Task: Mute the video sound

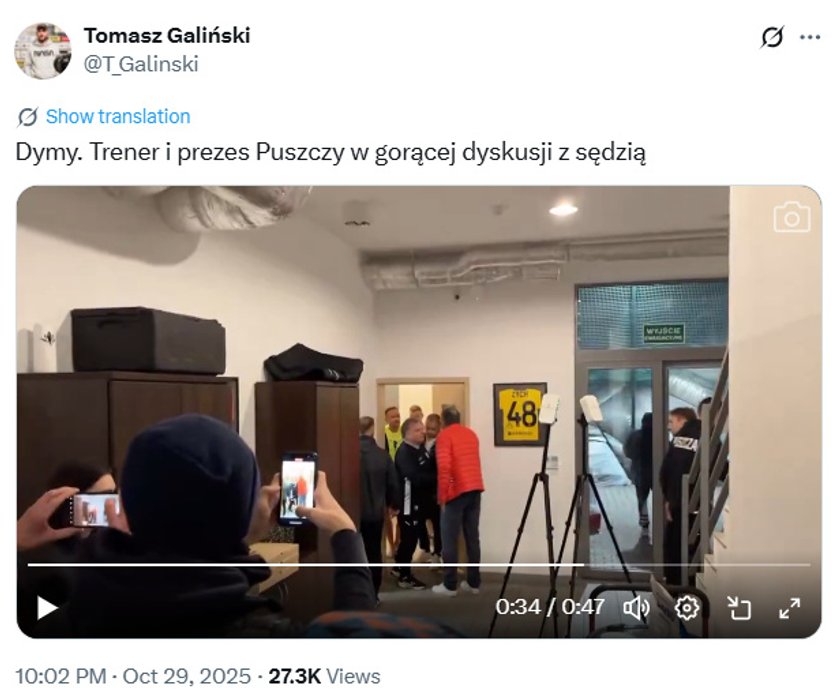Action: [x=636, y=608]
